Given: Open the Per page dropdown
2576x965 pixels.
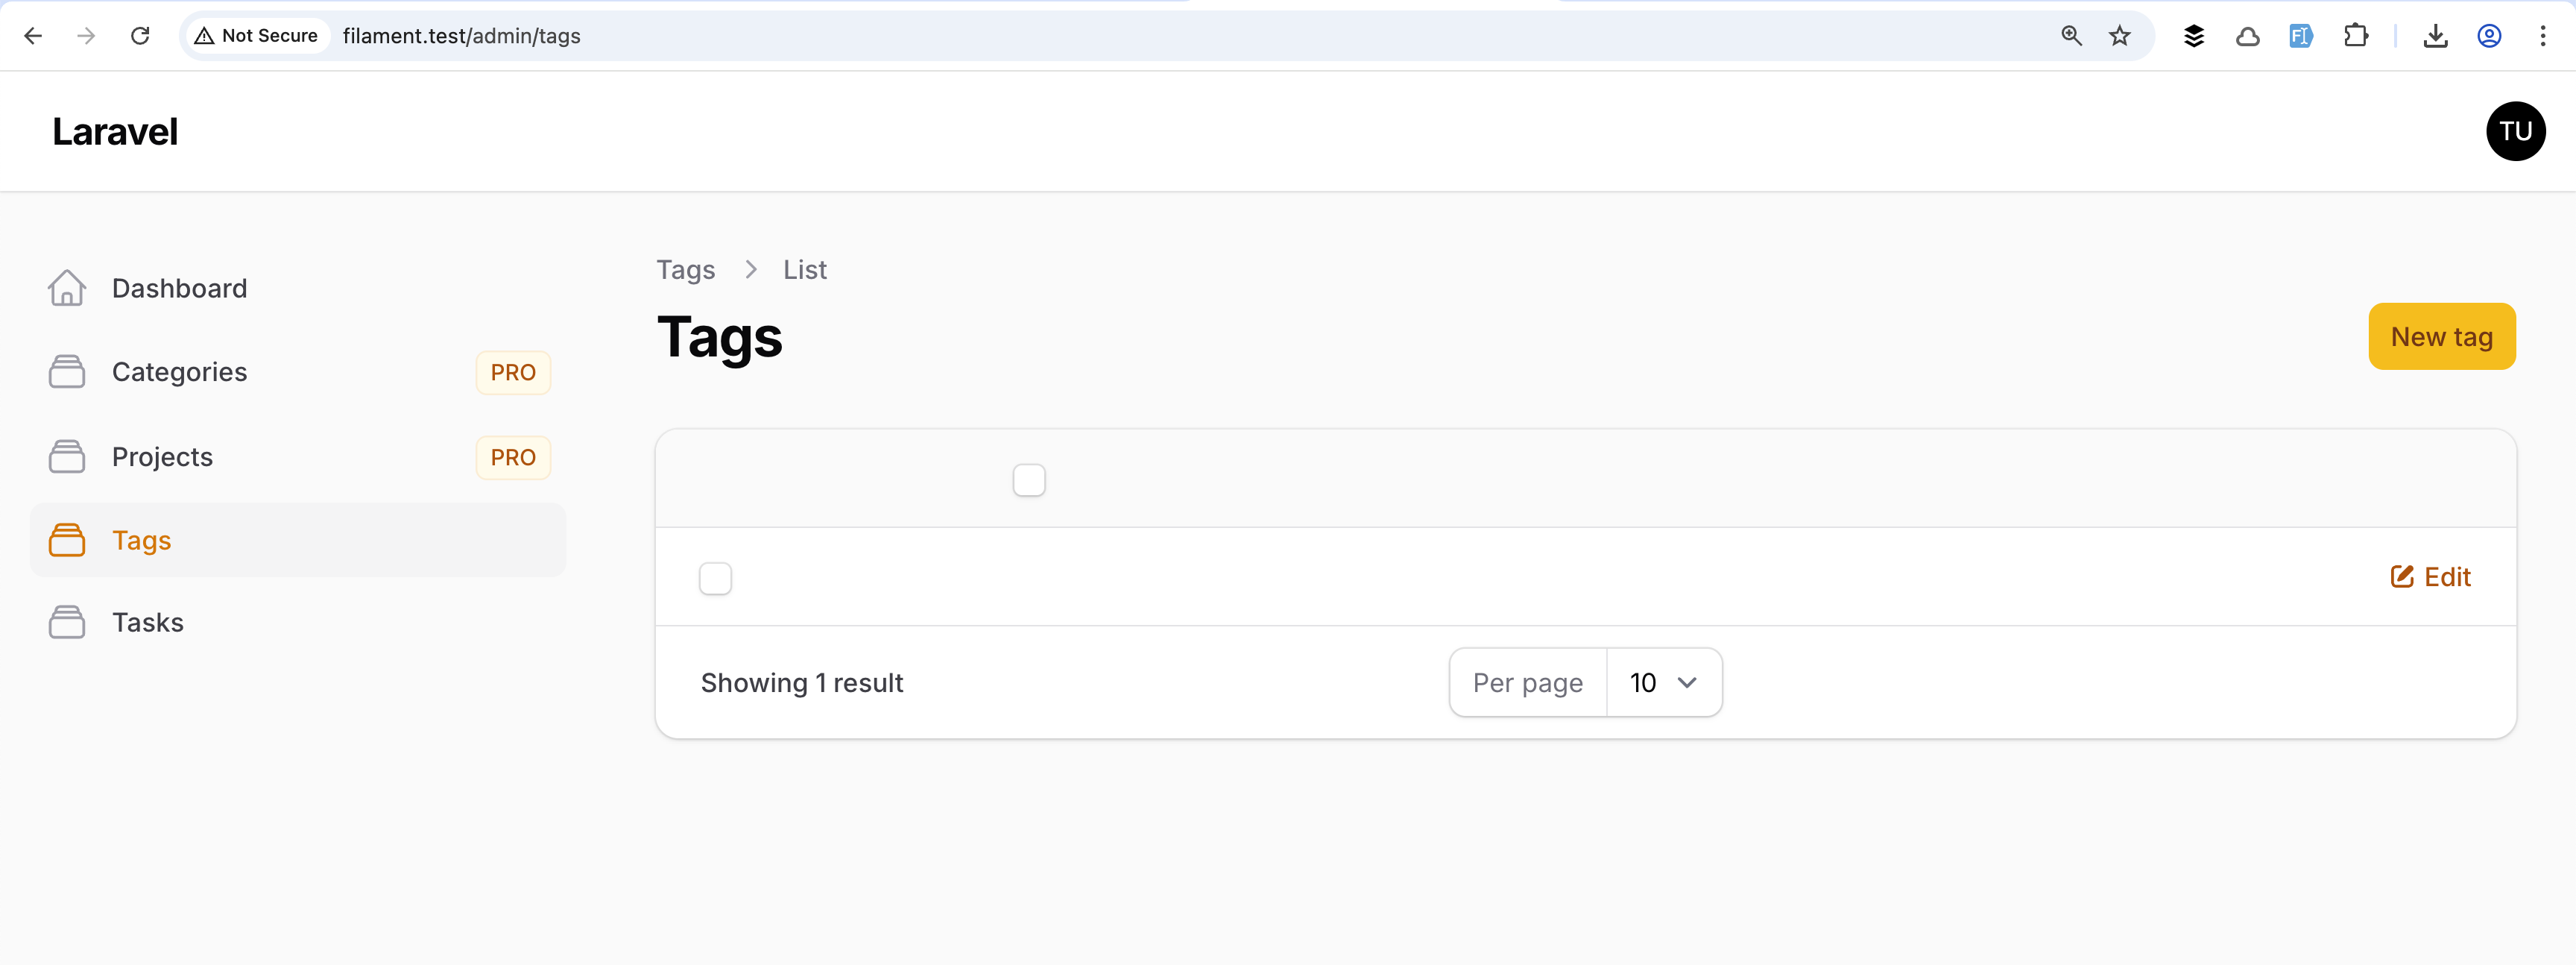Looking at the screenshot, I should pyautogui.click(x=1663, y=683).
